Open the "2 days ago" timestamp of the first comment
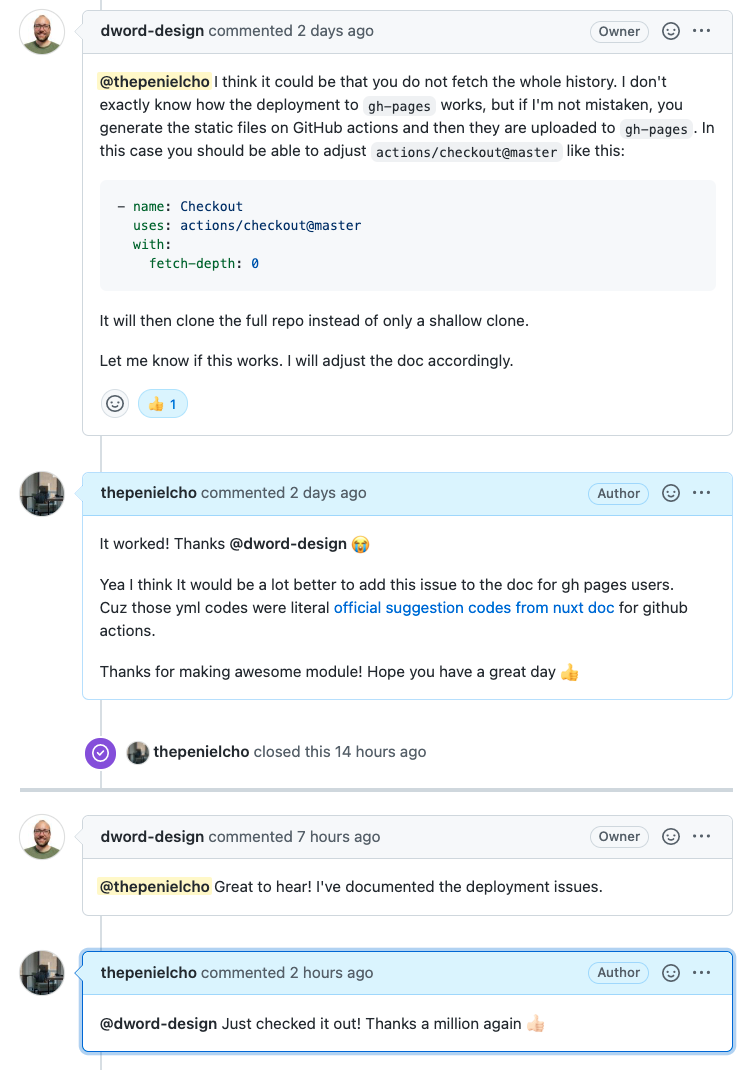Viewport: 750px width, 1070px height. click(x=335, y=31)
